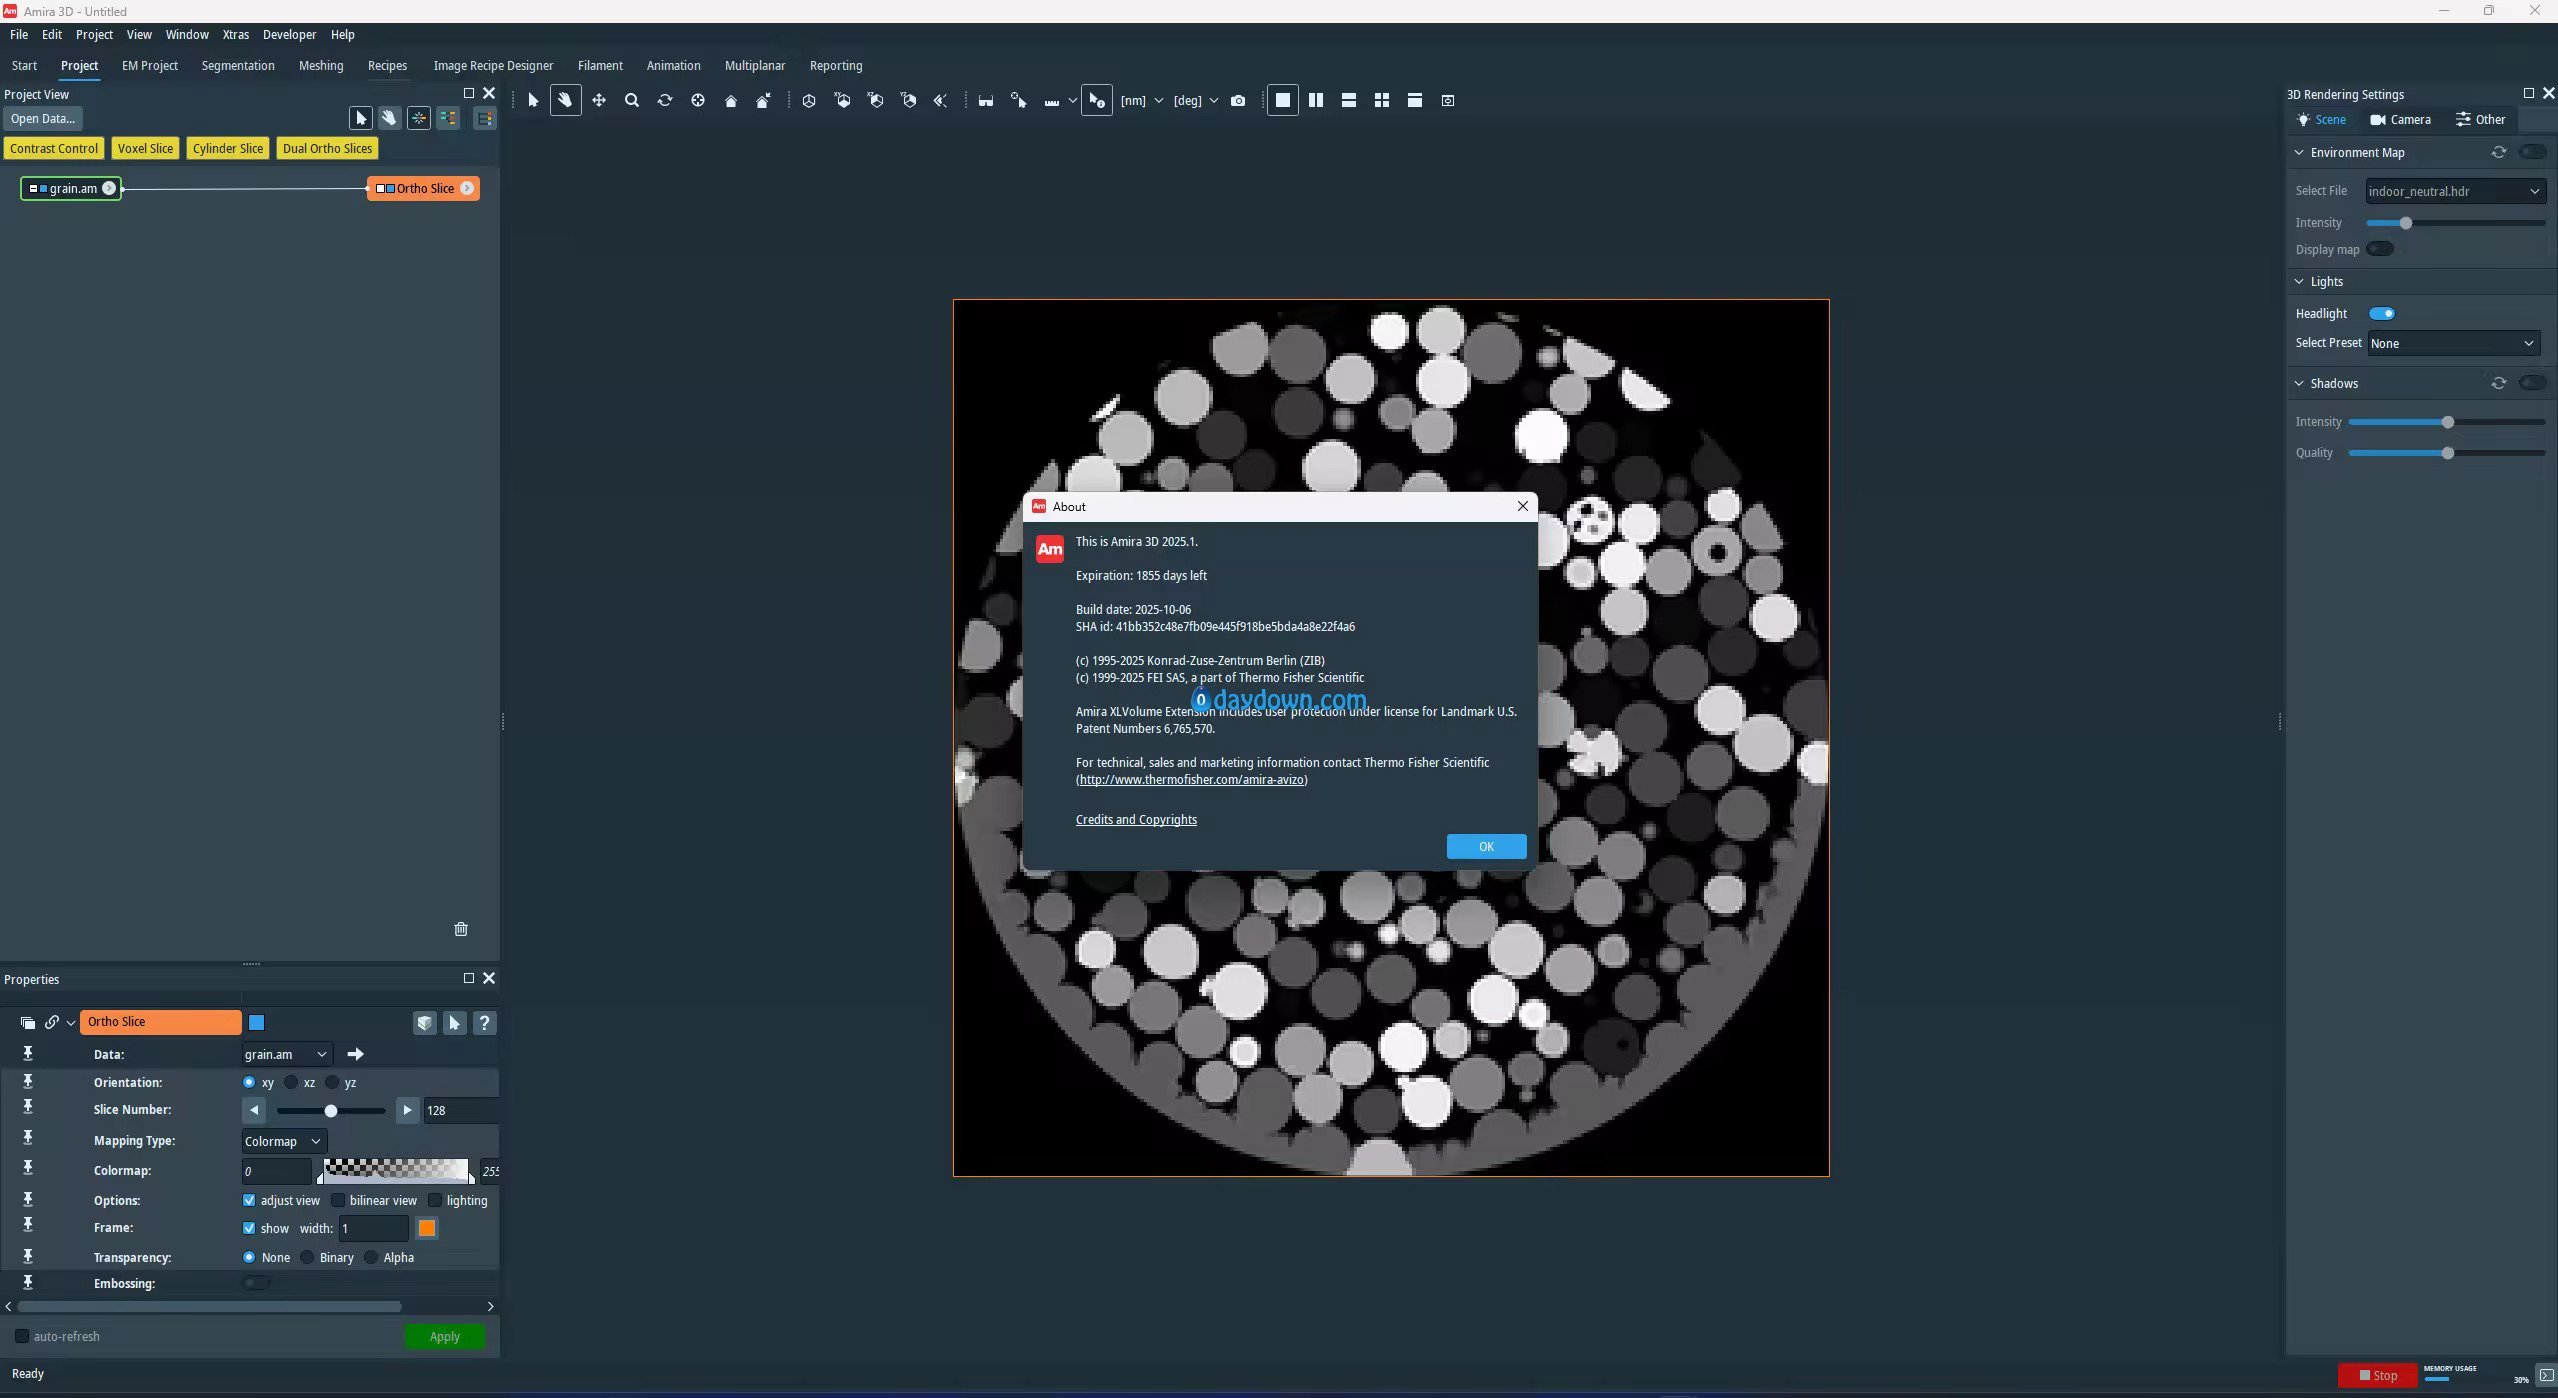The height and width of the screenshot is (1398, 2558).
Task: Enable the bilinear view checkbox
Action: 338,1200
